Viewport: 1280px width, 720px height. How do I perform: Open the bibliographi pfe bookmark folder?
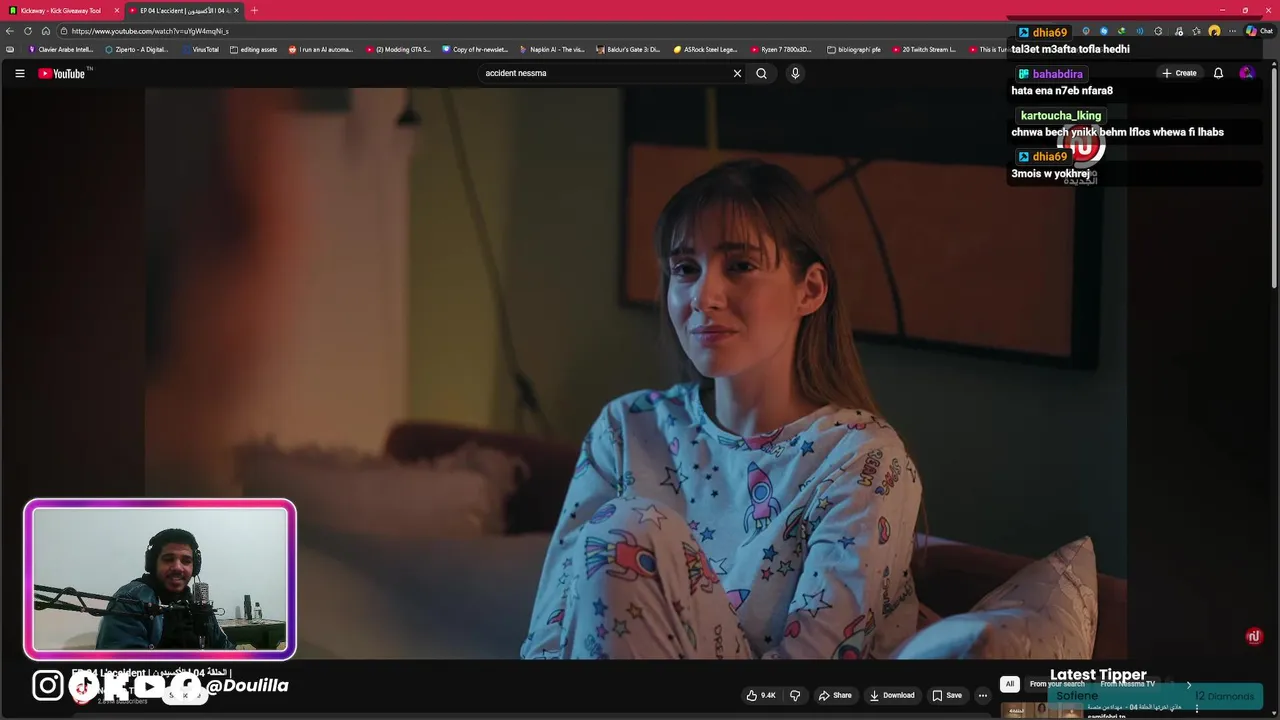point(854,49)
